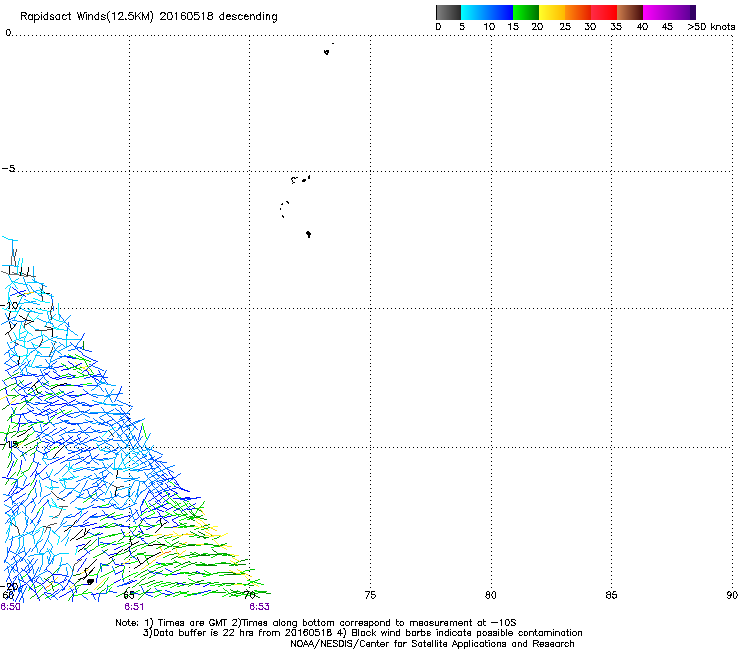This screenshot has width=740, height=650.
Task: Click the '>50 knots' legend label
Action: tap(711, 26)
